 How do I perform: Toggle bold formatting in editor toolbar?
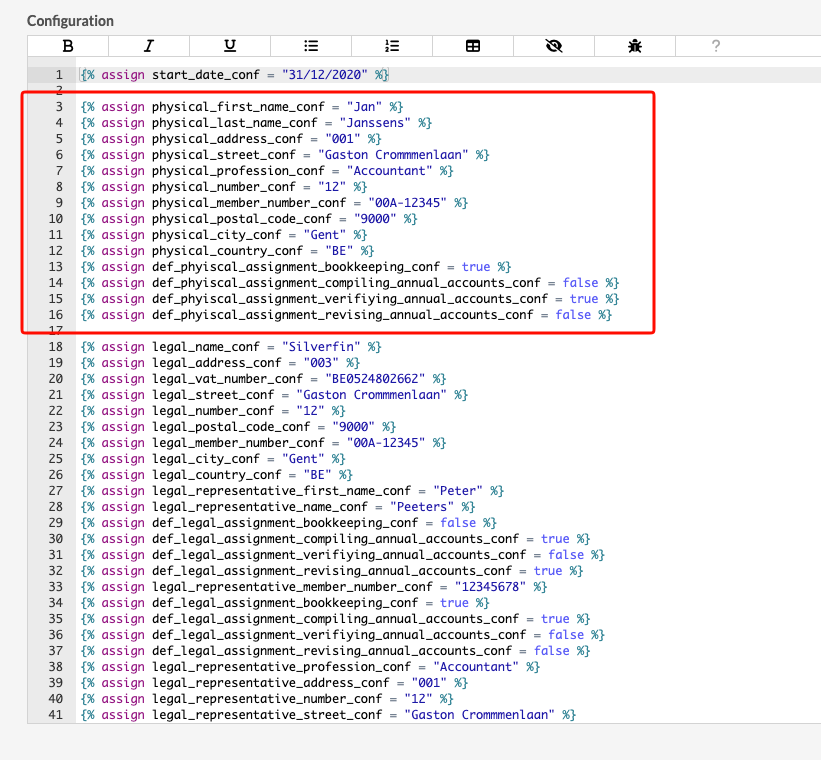[x=68, y=46]
